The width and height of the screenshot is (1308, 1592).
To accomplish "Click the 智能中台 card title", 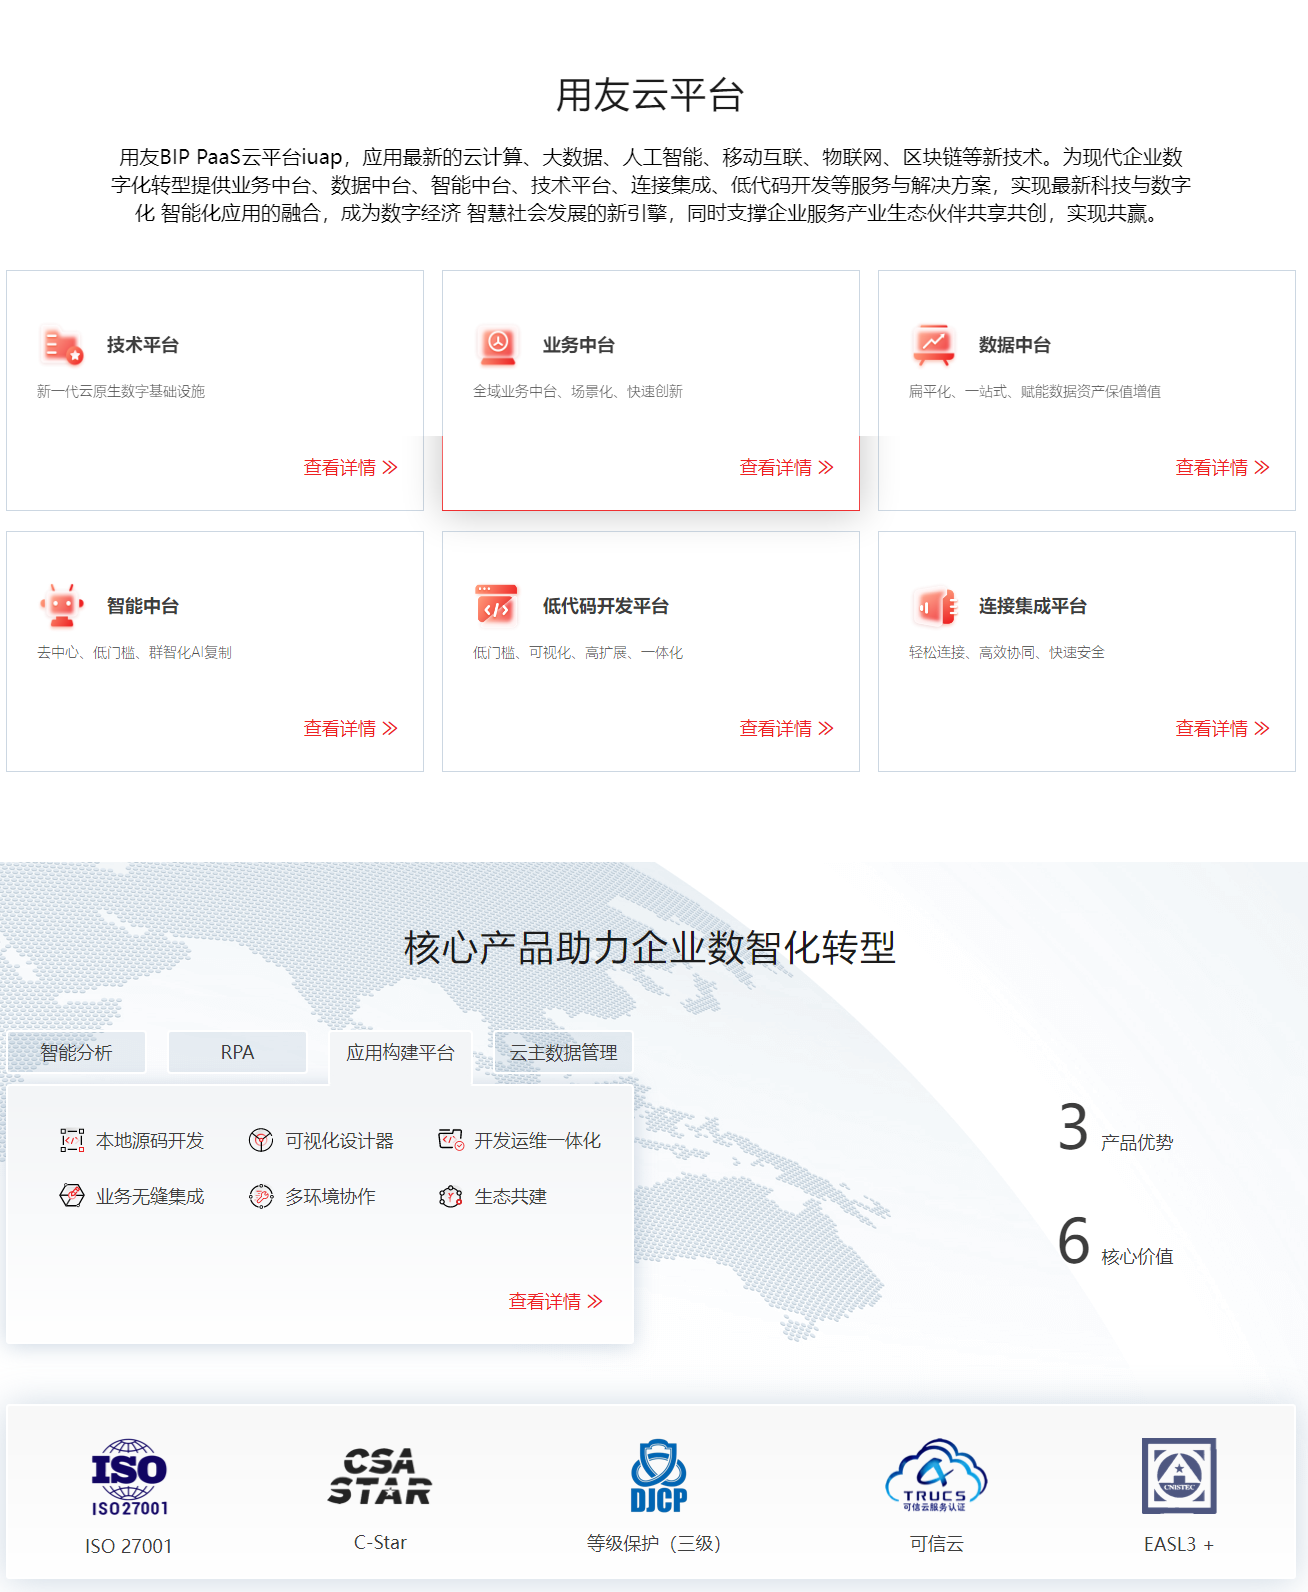I will 143,606.
